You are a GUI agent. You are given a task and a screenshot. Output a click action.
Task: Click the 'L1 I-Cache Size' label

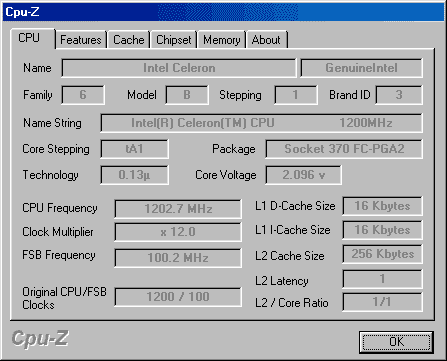pyautogui.click(x=293, y=230)
